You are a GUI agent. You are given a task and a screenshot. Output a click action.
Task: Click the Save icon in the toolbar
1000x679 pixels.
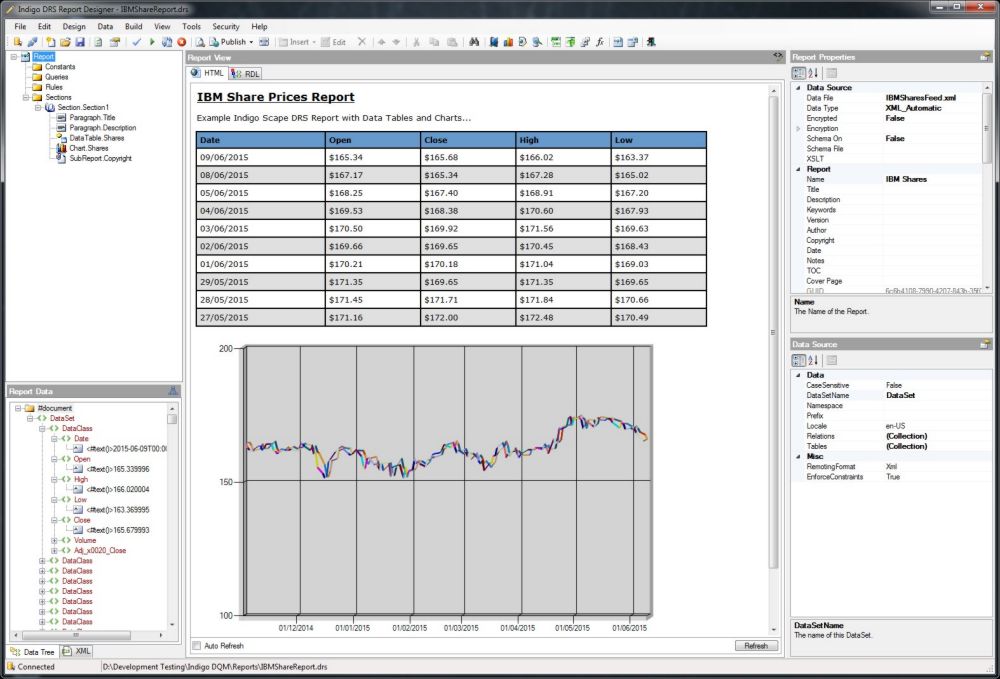click(79, 43)
